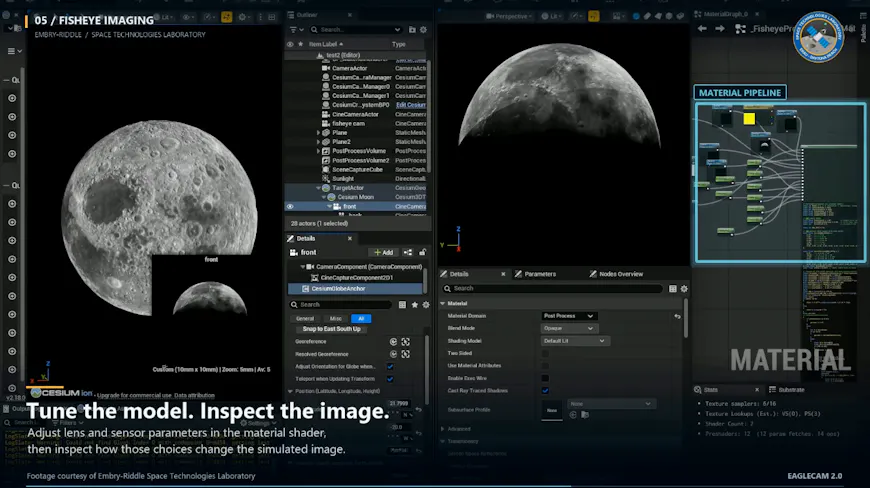Click hamburger menu in left viewport

click(x=14, y=51)
